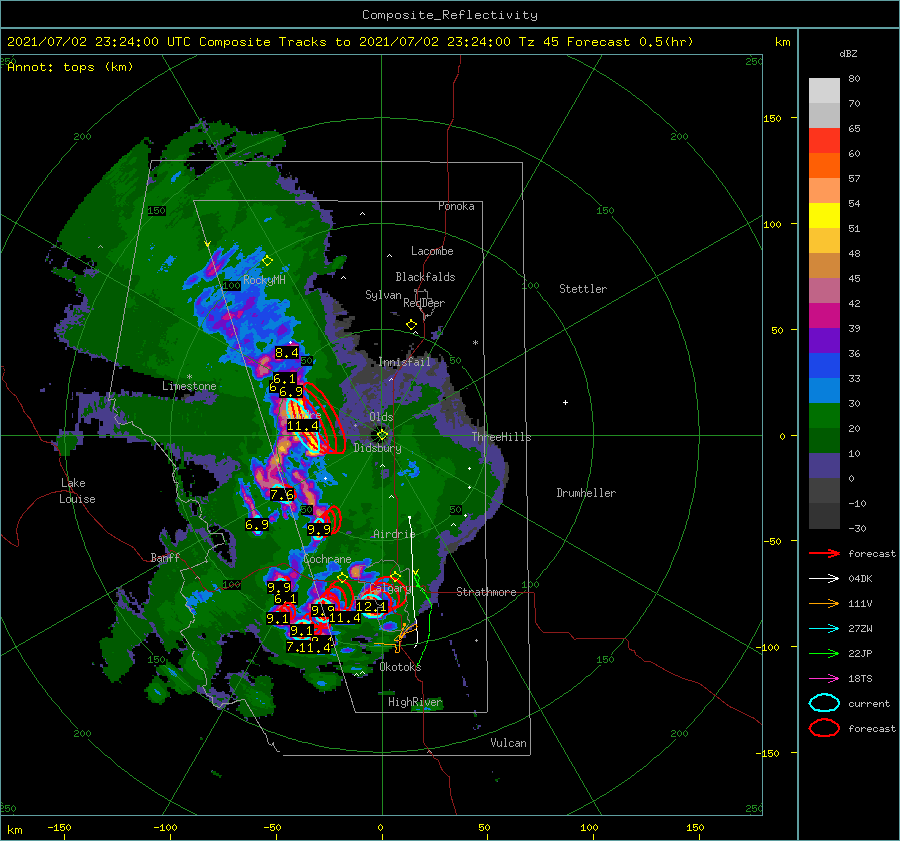Click the Drumheller city label
The width and height of the screenshot is (900, 841).
586,493
